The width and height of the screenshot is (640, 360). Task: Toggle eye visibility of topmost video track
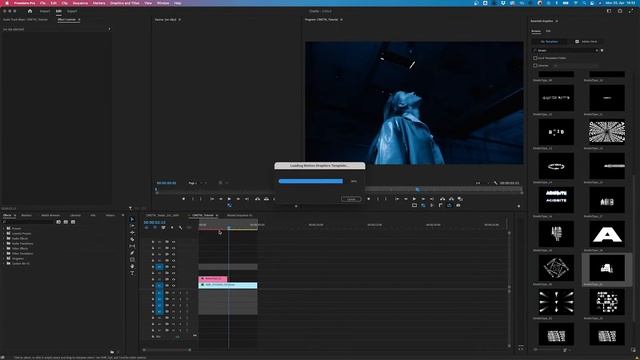[173, 242]
